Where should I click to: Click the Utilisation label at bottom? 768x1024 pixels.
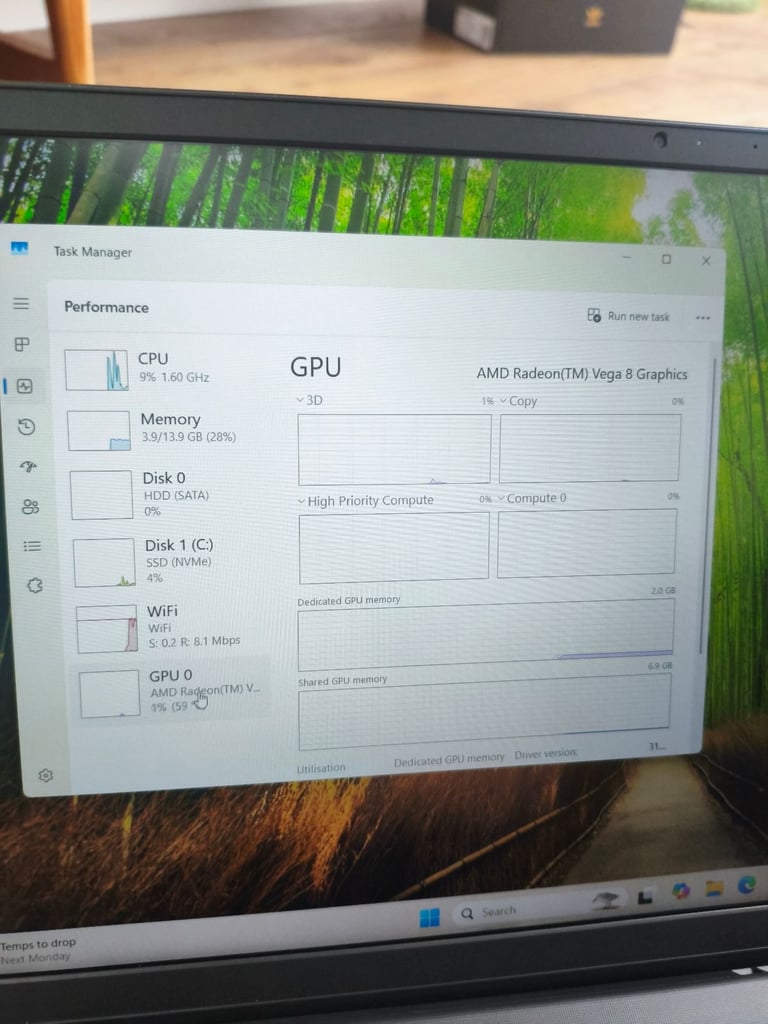tap(321, 768)
